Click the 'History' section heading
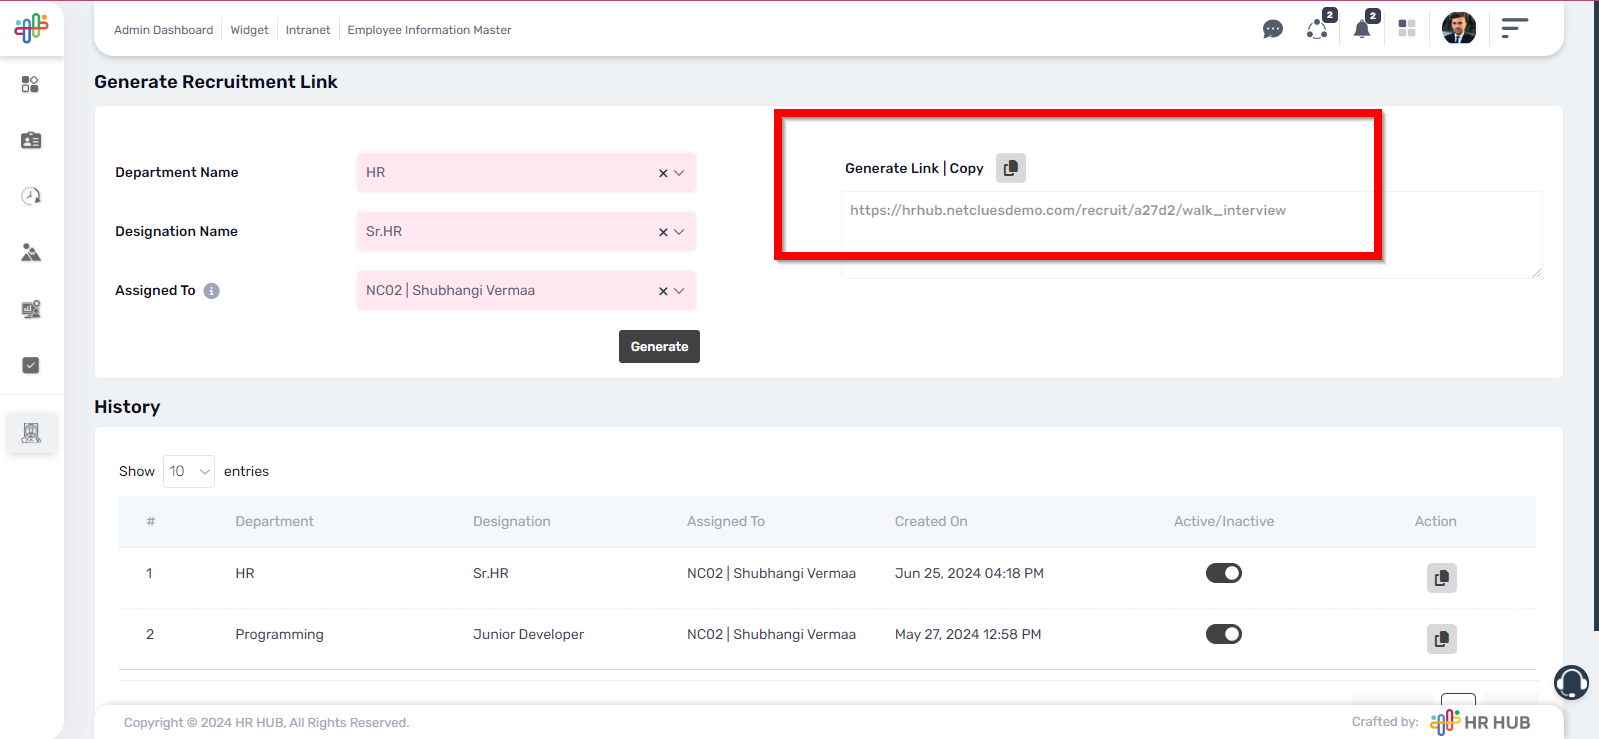This screenshot has height=739, width=1599. coord(127,407)
